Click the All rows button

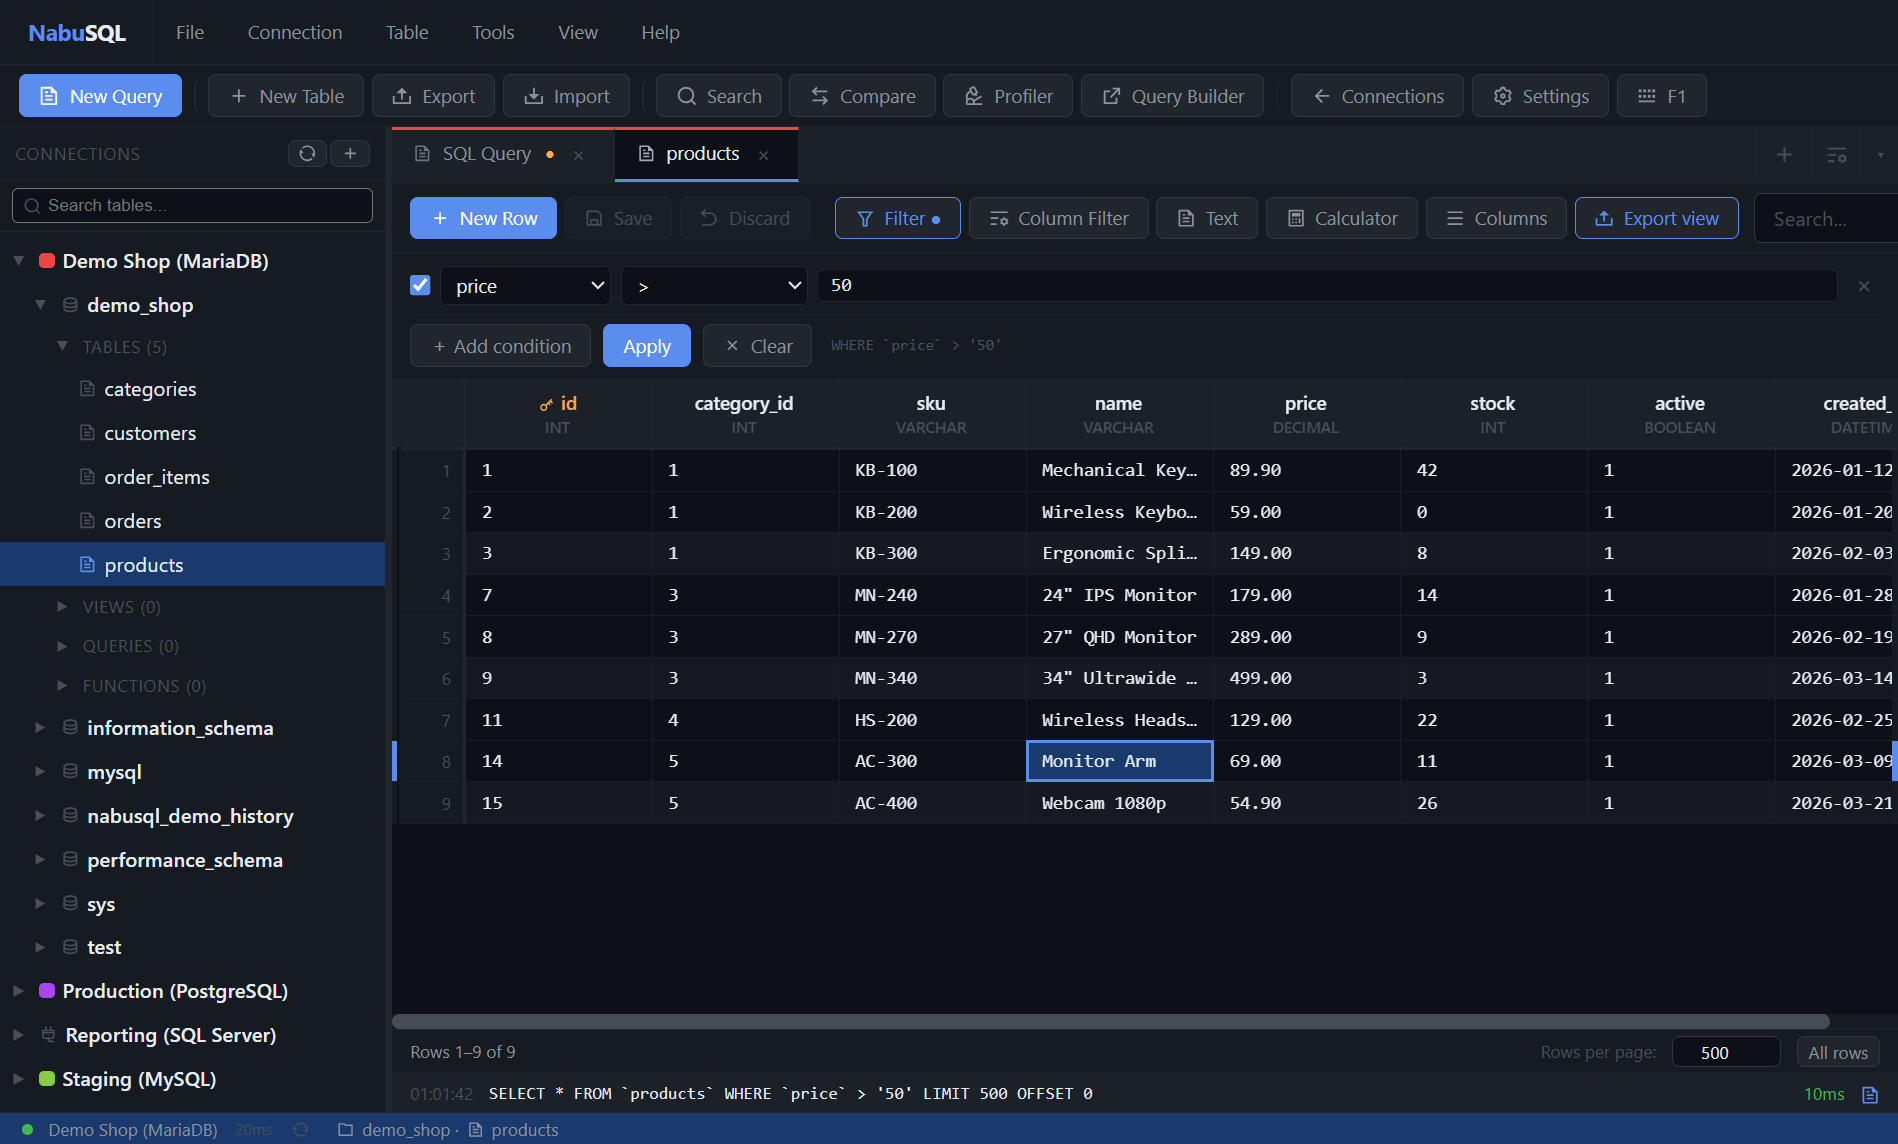(x=1838, y=1052)
